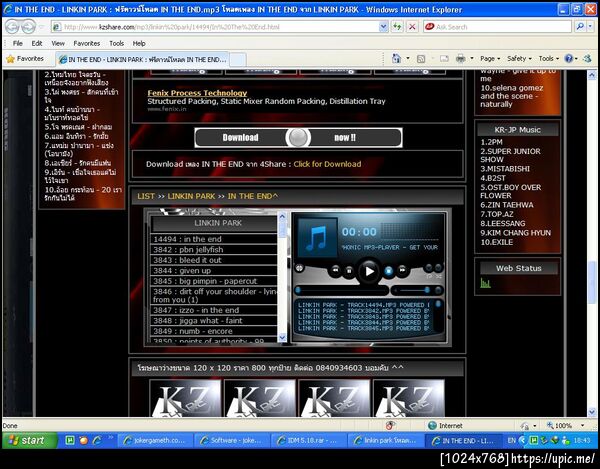This screenshot has width=600, height=469.
Task: Open the Tools command bar dropdown
Action: coord(549,59)
